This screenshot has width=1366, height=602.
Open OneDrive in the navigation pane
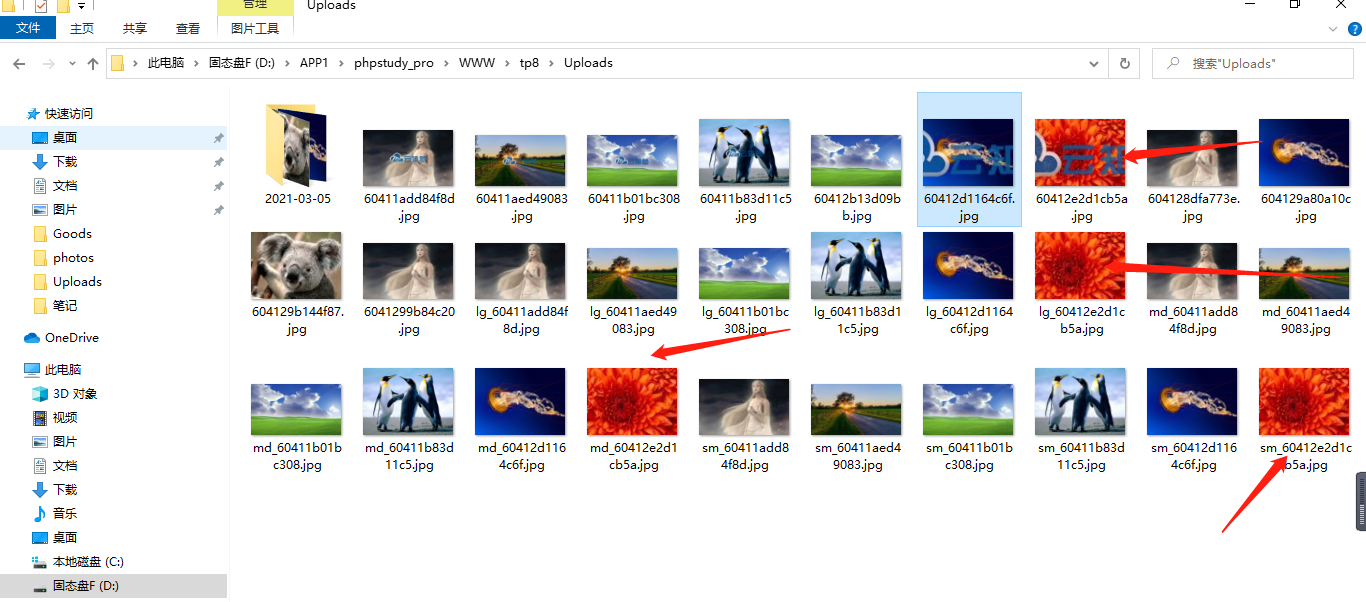71,338
